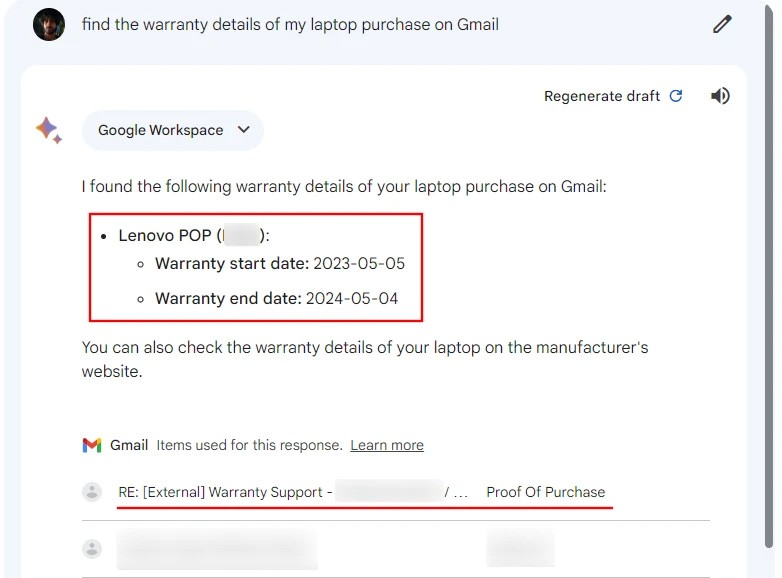Click the Lenovo POP bullet item
The height and width of the screenshot is (578, 782).
click(x=165, y=236)
